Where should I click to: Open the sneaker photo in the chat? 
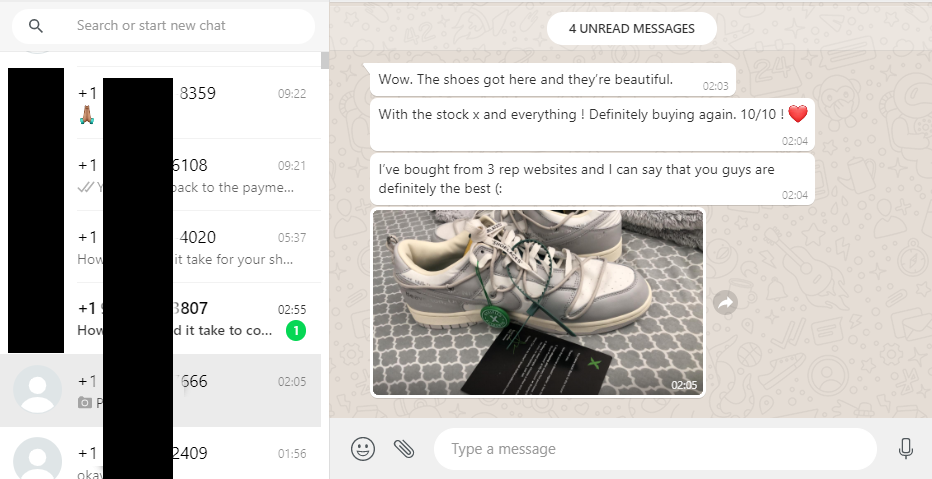(538, 302)
